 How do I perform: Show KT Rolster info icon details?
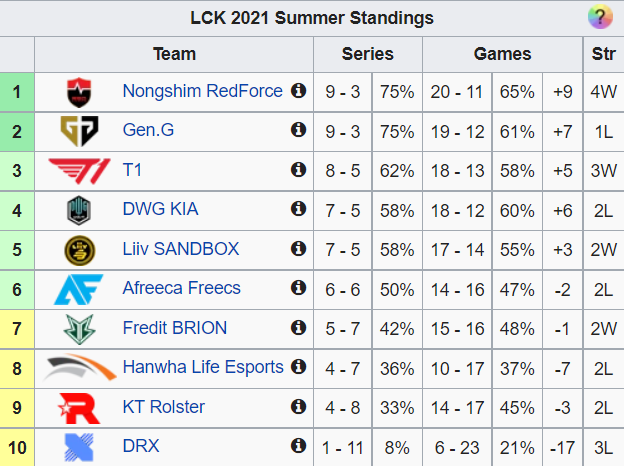tap(298, 407)
